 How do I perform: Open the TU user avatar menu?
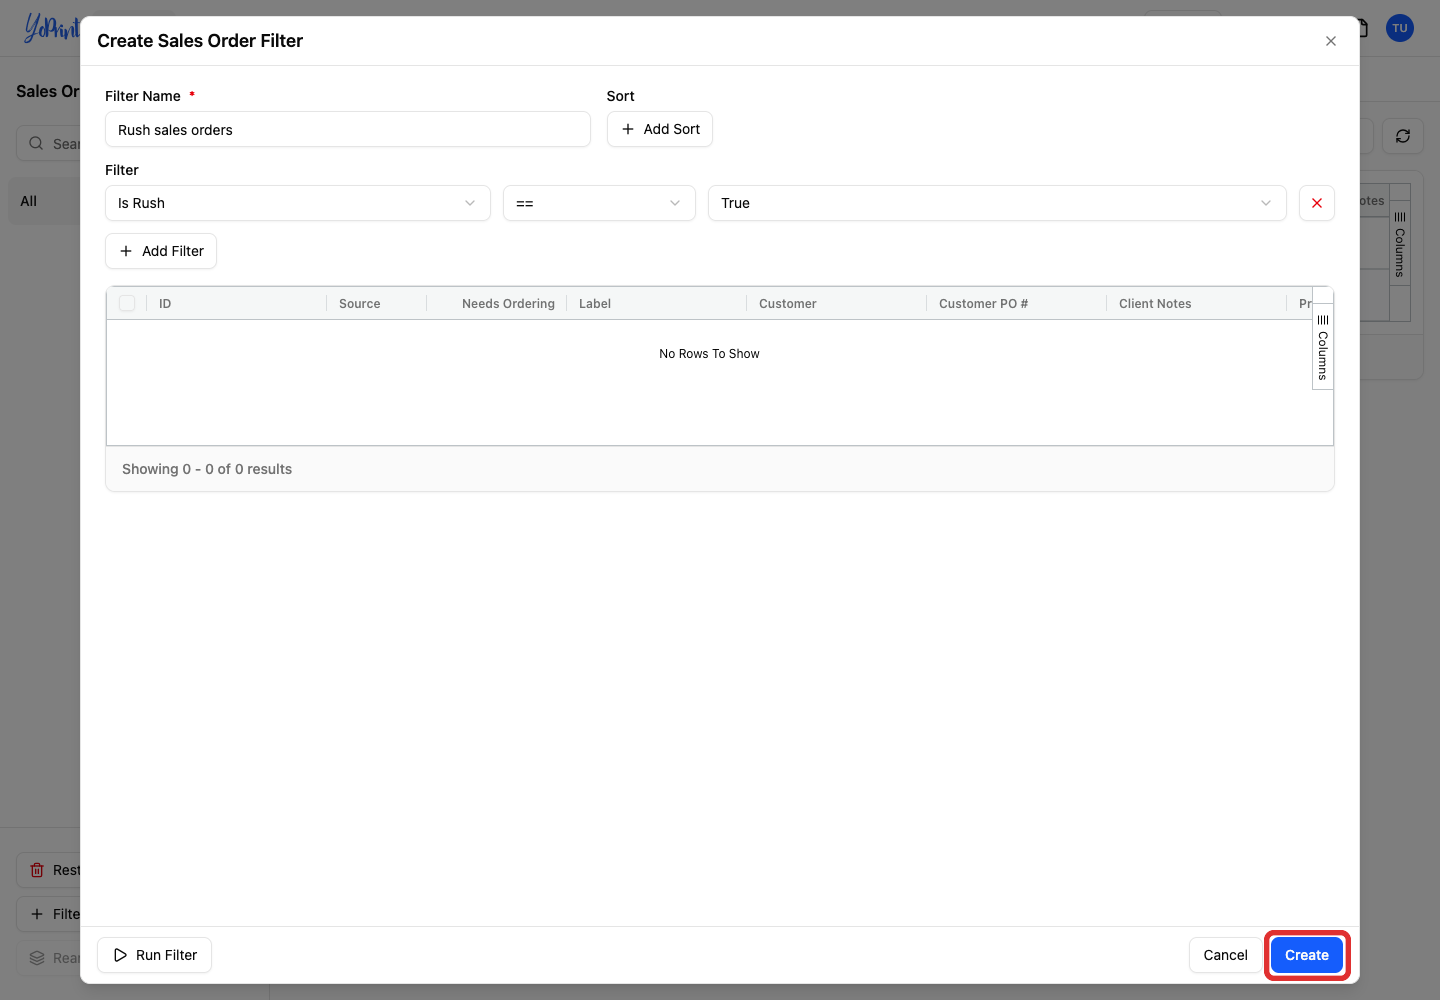click(1400, 28)
